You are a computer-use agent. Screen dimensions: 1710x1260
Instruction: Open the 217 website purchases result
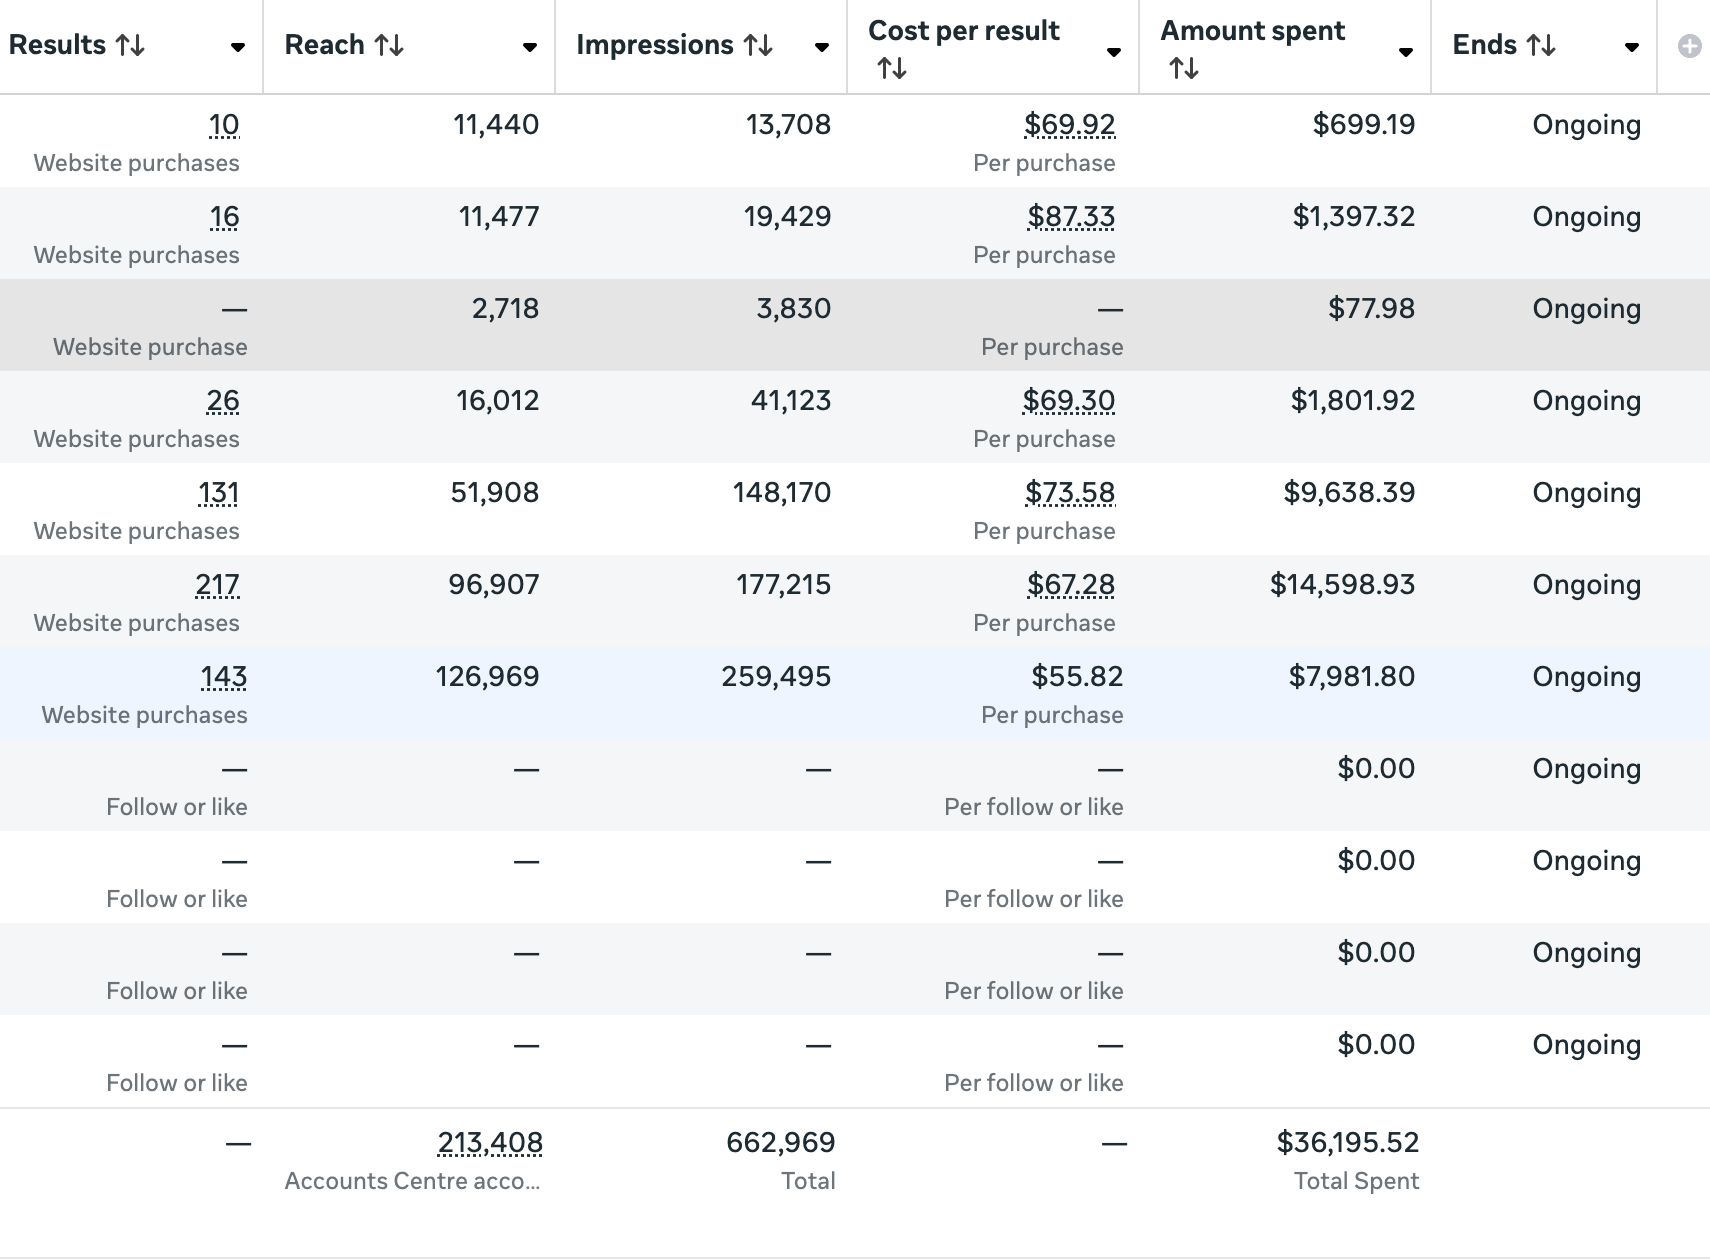pyautogui.click(x=217, y=585)
